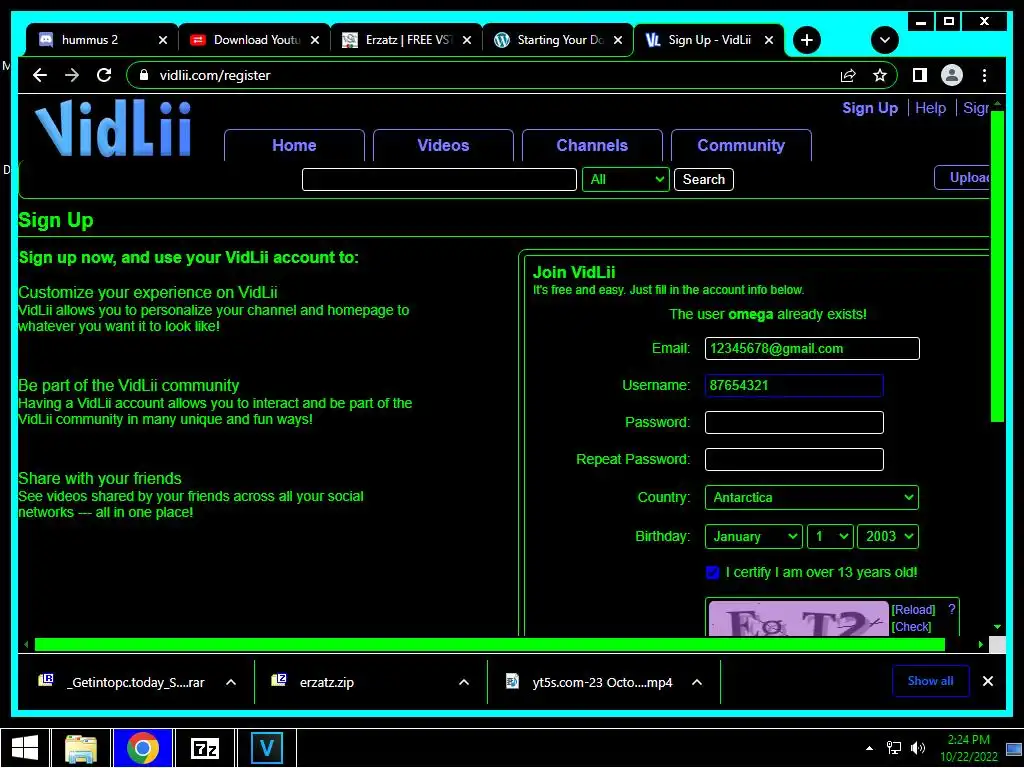1024x768 pixels.
Task: Open the All search category dropdown
Action: 626,179
